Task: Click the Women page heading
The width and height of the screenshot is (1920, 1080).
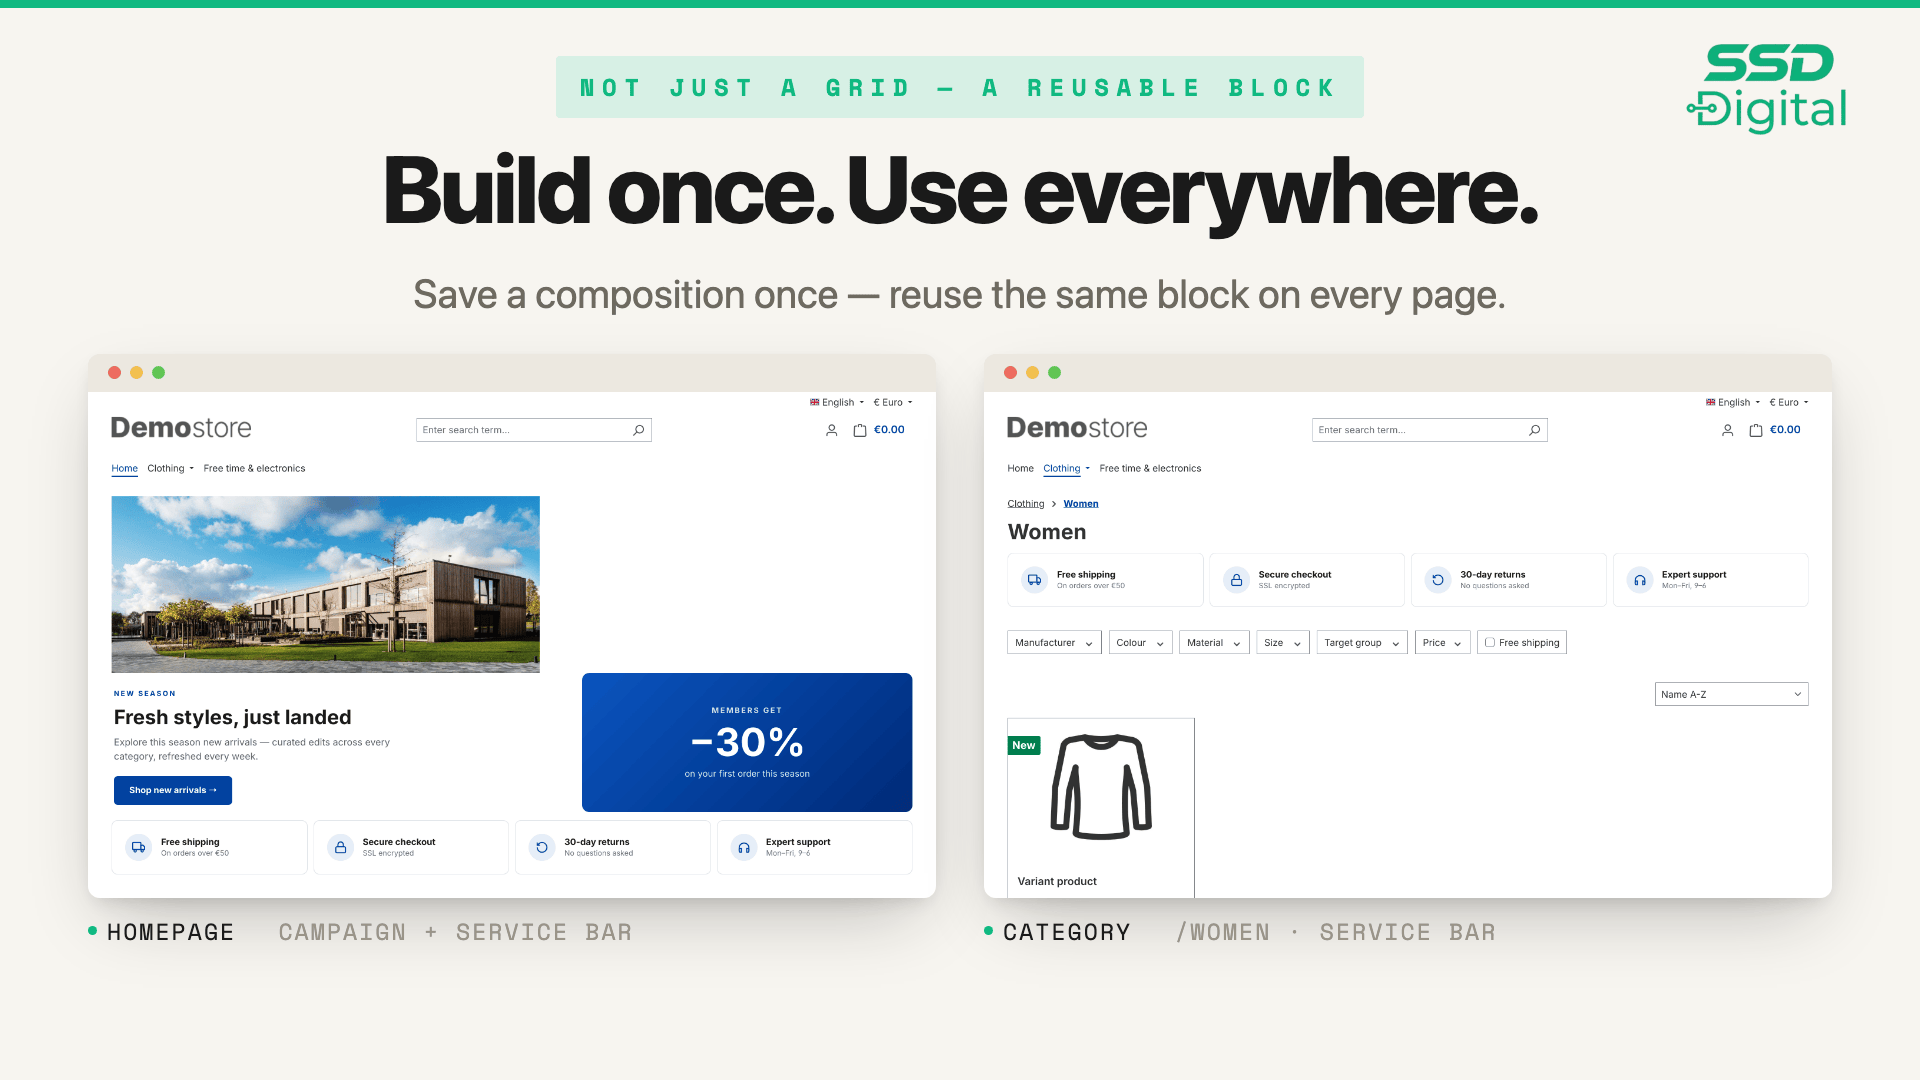Action: pyautogui.click(x=1047, y=532)
